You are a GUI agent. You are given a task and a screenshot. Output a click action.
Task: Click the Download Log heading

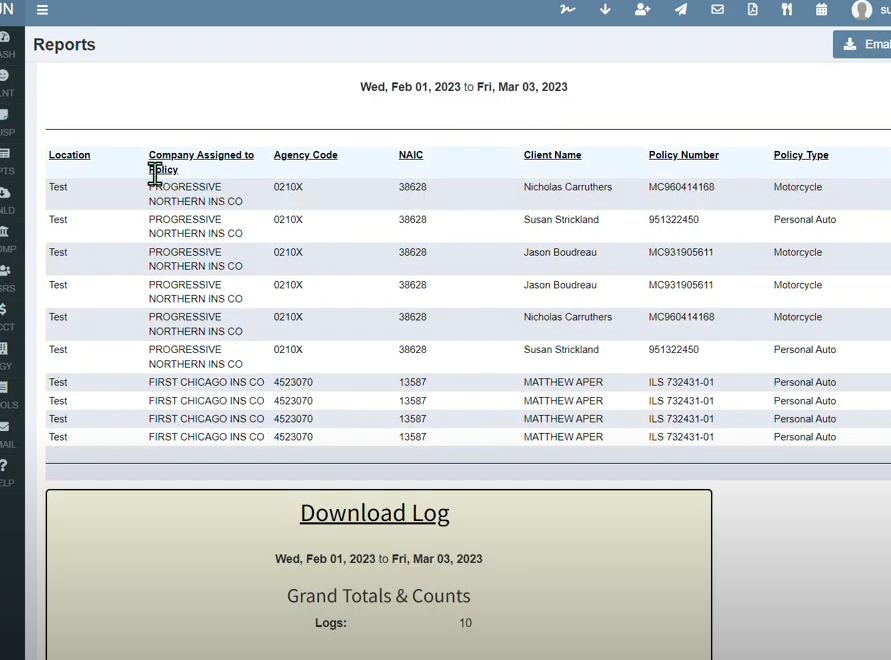(x=375, y=513)
